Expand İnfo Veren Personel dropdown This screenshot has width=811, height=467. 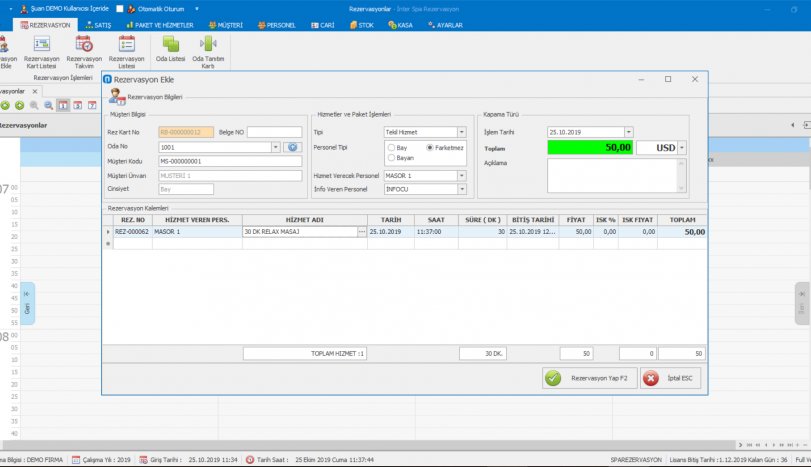[x=462, y=189]
